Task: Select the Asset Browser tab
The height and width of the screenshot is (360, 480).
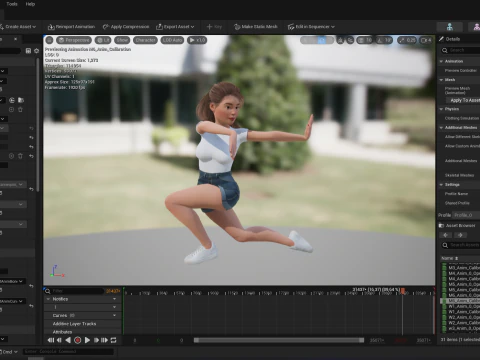Action: (457, 226)
